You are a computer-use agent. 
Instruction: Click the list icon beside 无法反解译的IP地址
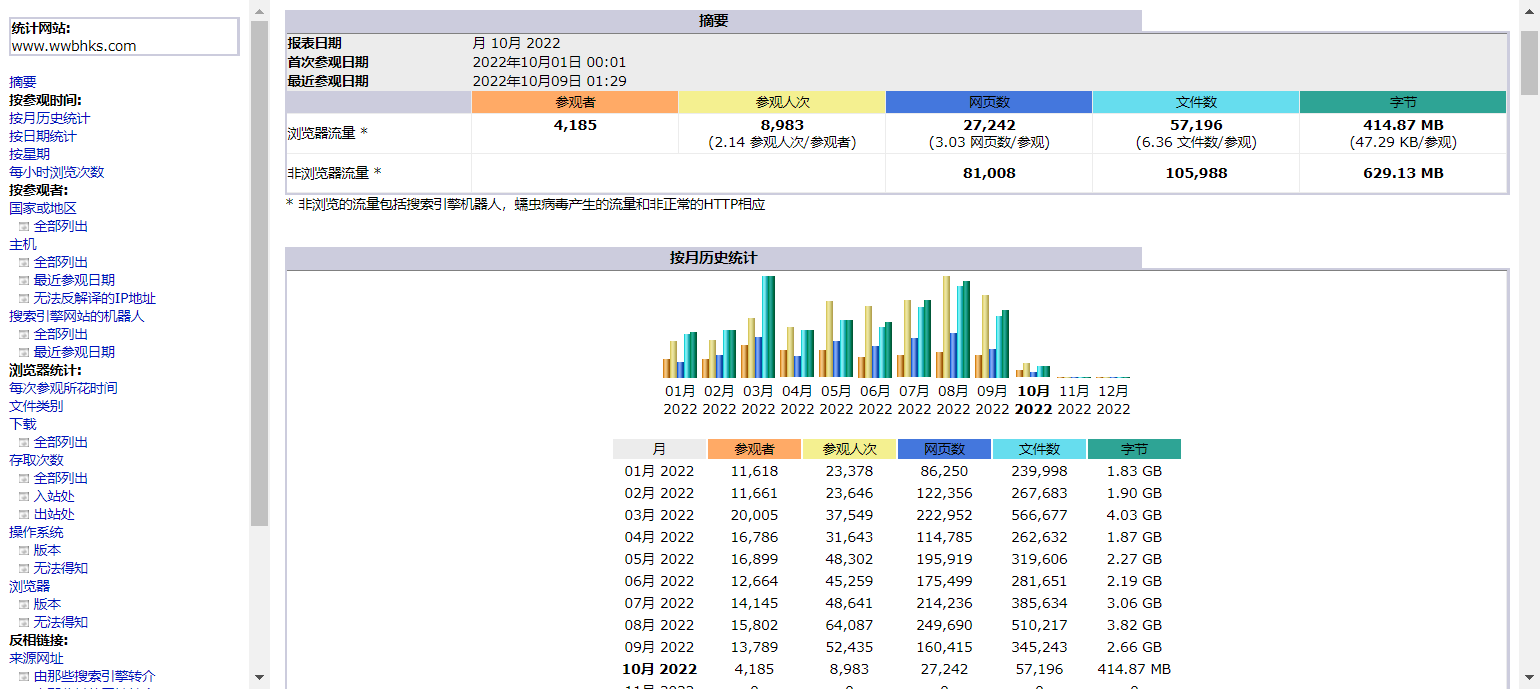24,298
